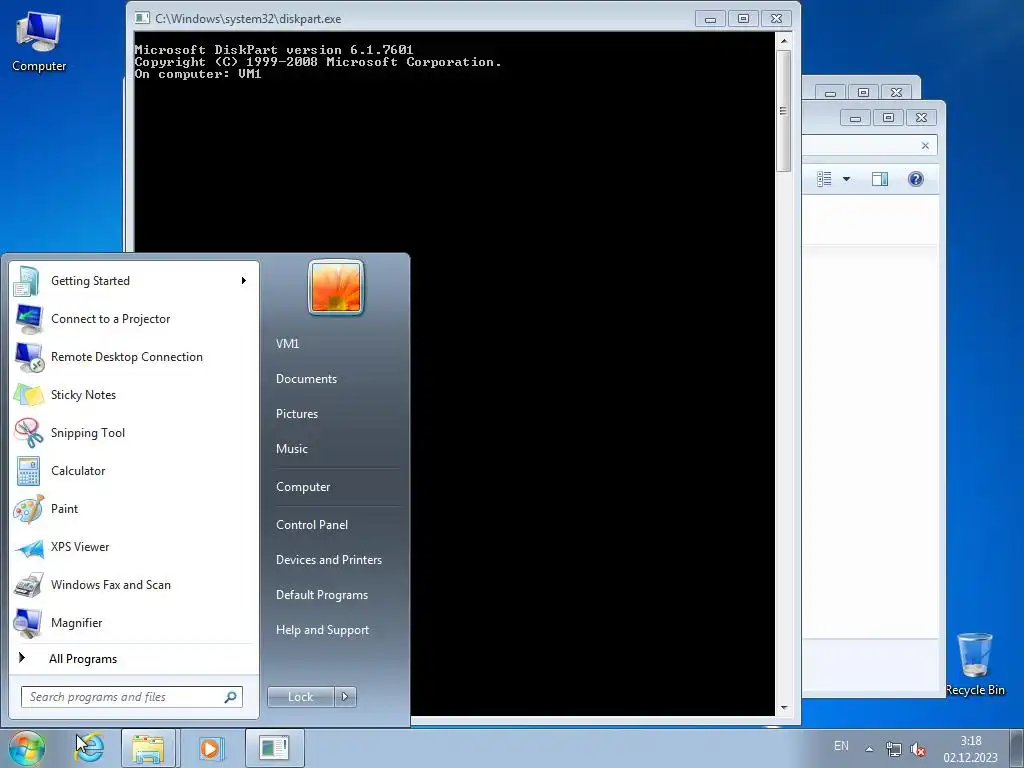This screenshot has width=1024, height=768.
Task: Open Windows Explorer taskbar icon
Action: (148, 748)
